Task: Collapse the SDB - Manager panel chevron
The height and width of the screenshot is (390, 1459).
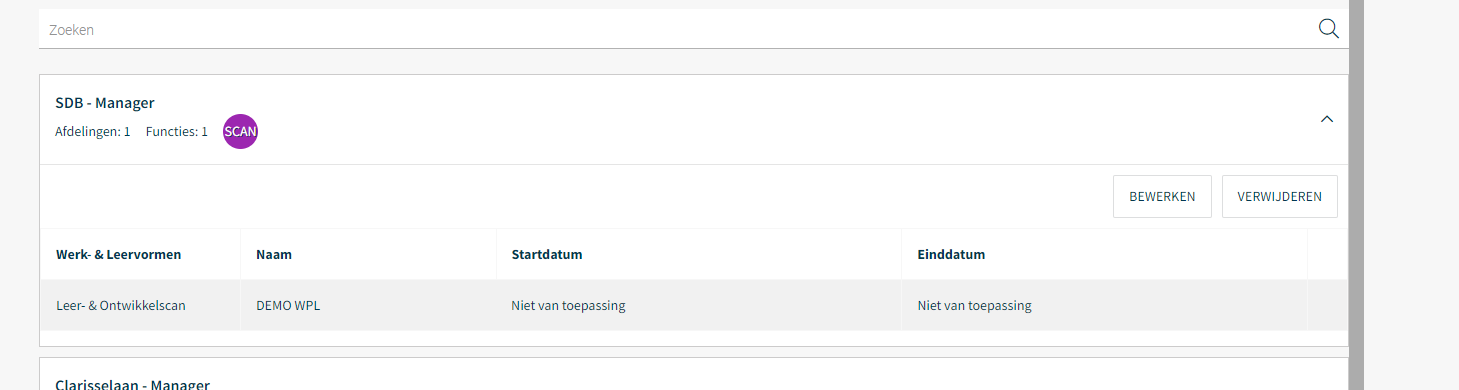Action: tap(1327, 119)
